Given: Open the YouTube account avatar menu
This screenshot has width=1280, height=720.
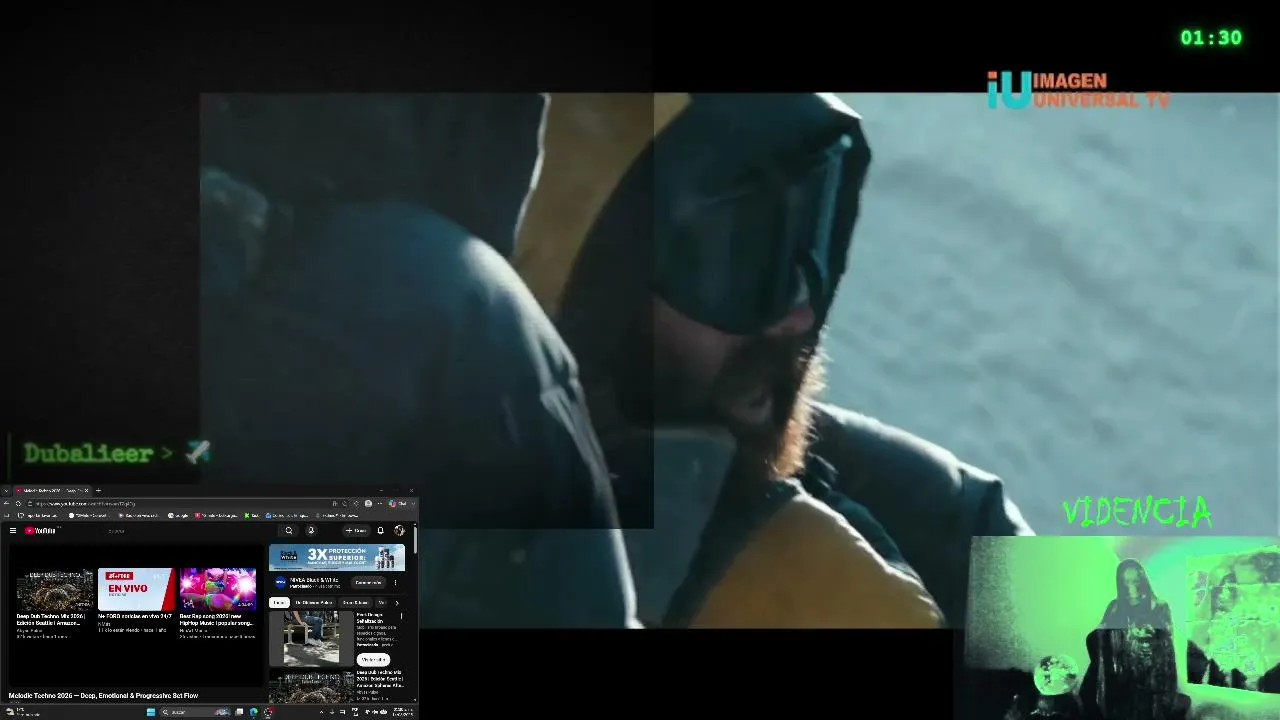Looking at the screenshot, I should pos(399,531).
